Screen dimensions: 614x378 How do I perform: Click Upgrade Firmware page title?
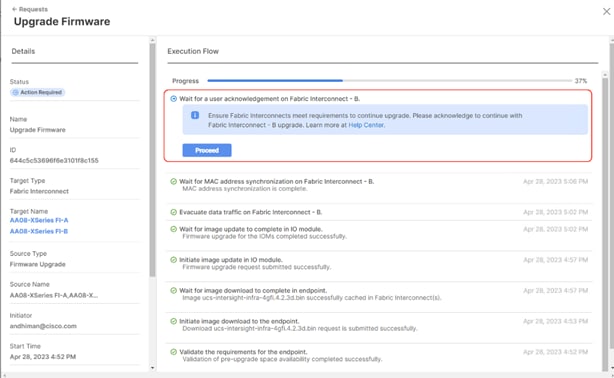tap(62, 22)
